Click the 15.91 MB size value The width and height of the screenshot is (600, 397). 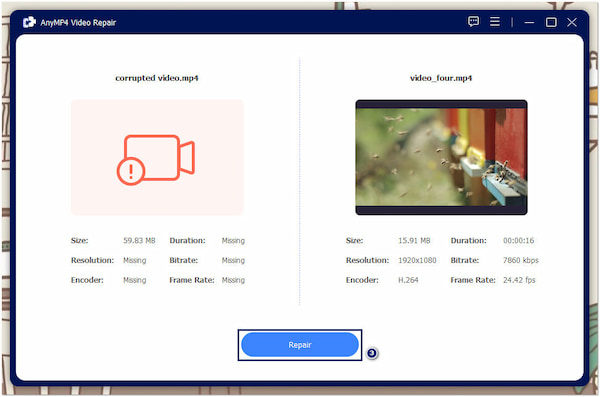pos(414,240)
